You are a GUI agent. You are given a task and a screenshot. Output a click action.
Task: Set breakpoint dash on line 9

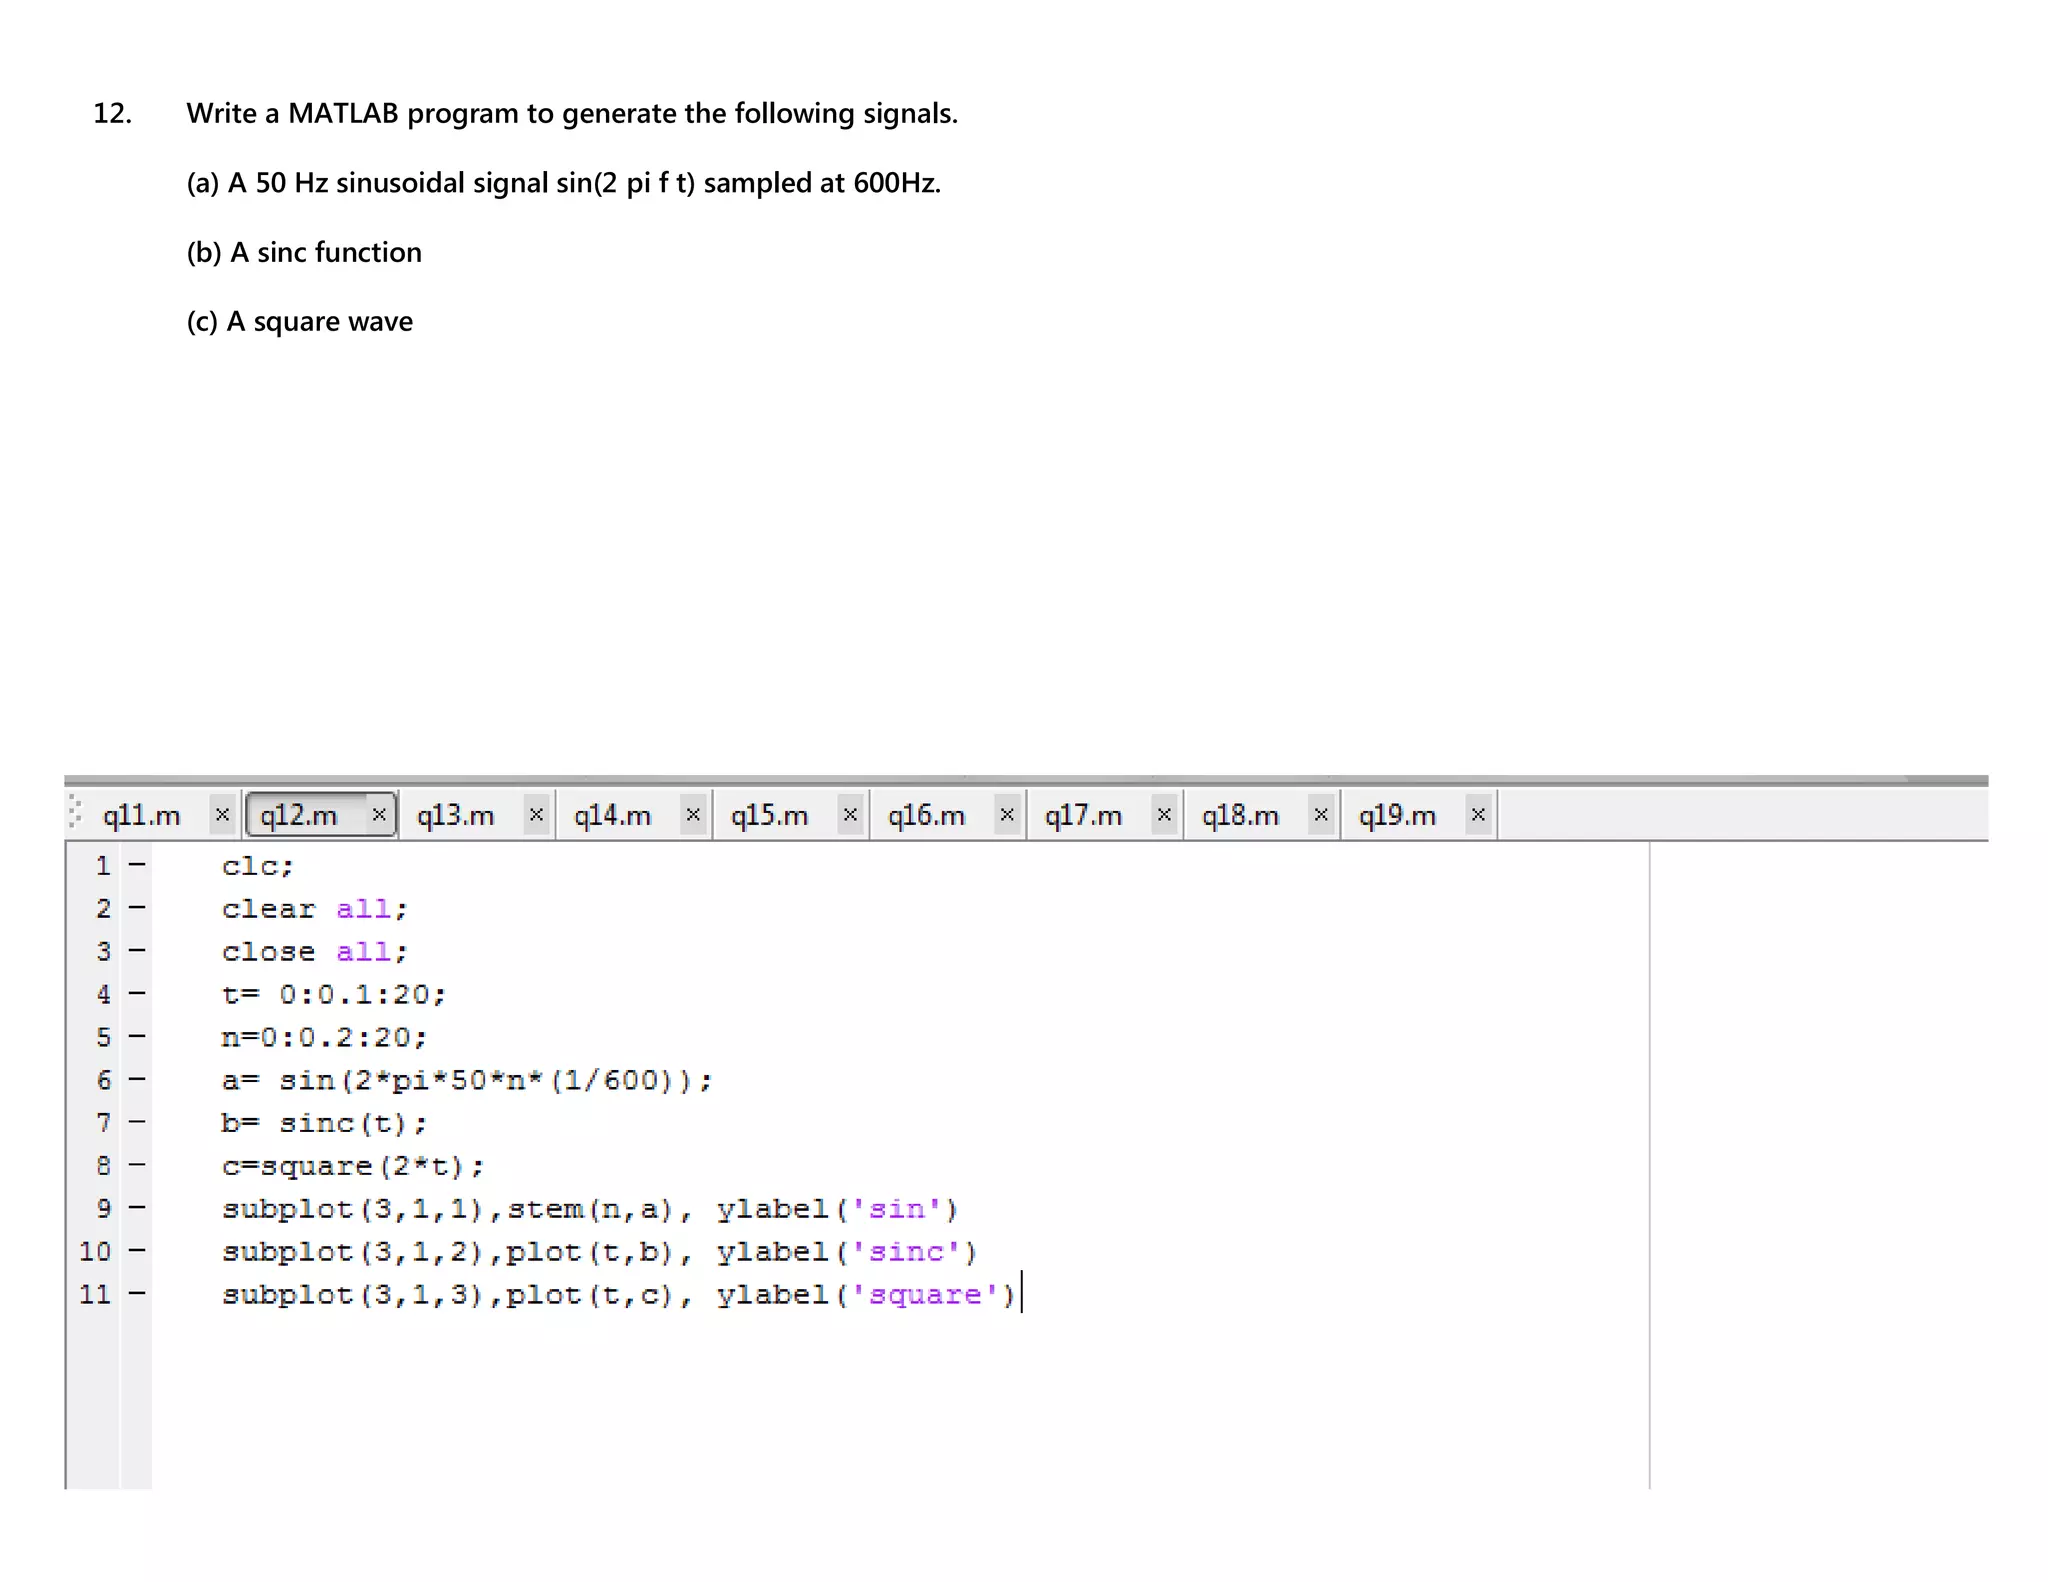pos(137,1208)
